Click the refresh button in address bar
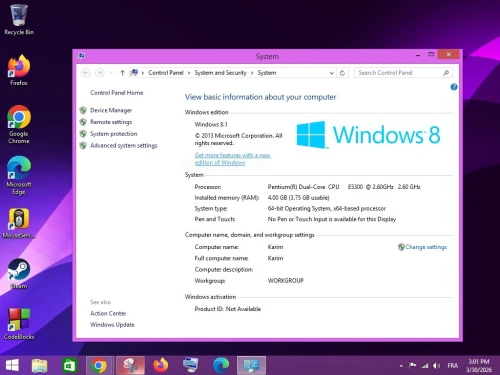Screen dimensions: 500x375 342,73
